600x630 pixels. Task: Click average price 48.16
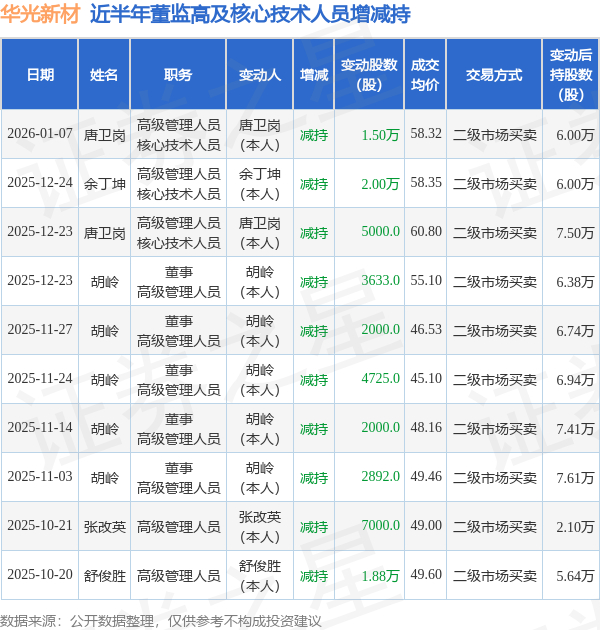click(426, 428)
